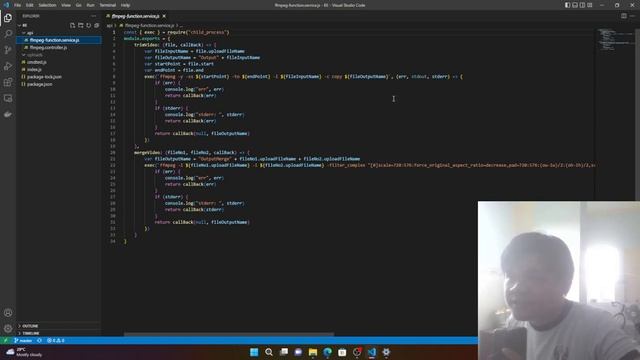The image size is (640, 360).
Task: Open the taskbar weather widget
Action: click(24, 352)
